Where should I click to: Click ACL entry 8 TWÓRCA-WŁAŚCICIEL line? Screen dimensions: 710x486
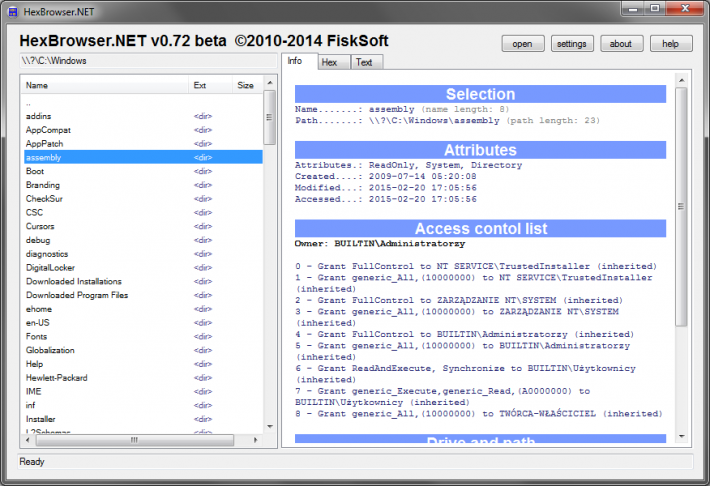pyautogui.click(x=479, y=414)
